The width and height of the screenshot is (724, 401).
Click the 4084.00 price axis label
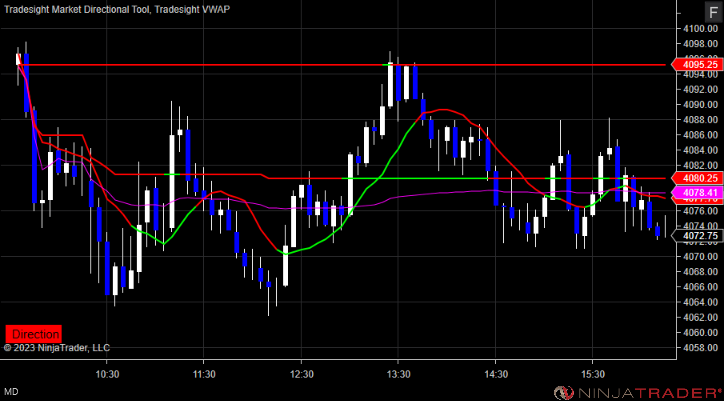(x=700, y=150)
